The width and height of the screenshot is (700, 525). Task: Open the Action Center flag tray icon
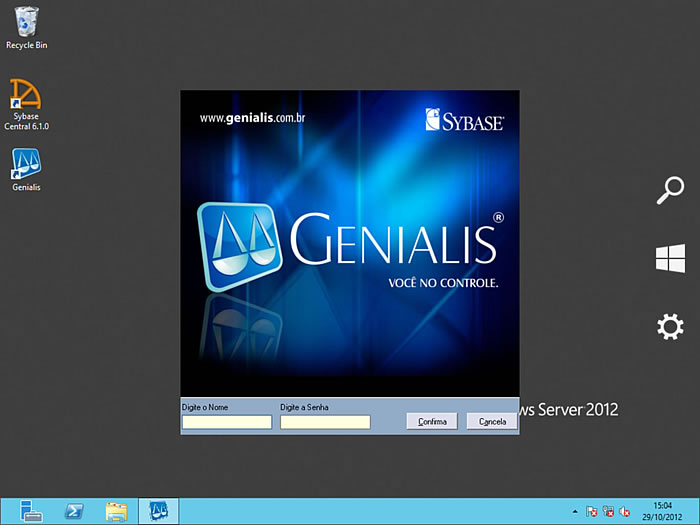point(592,512)
